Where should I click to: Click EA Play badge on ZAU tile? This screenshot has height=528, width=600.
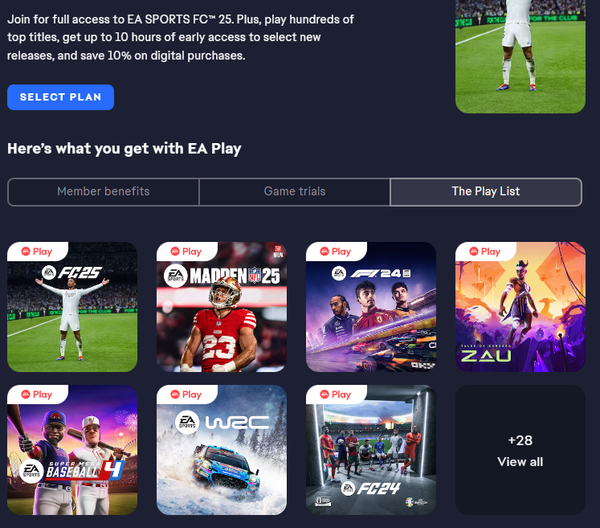click(x=485, y=251)
